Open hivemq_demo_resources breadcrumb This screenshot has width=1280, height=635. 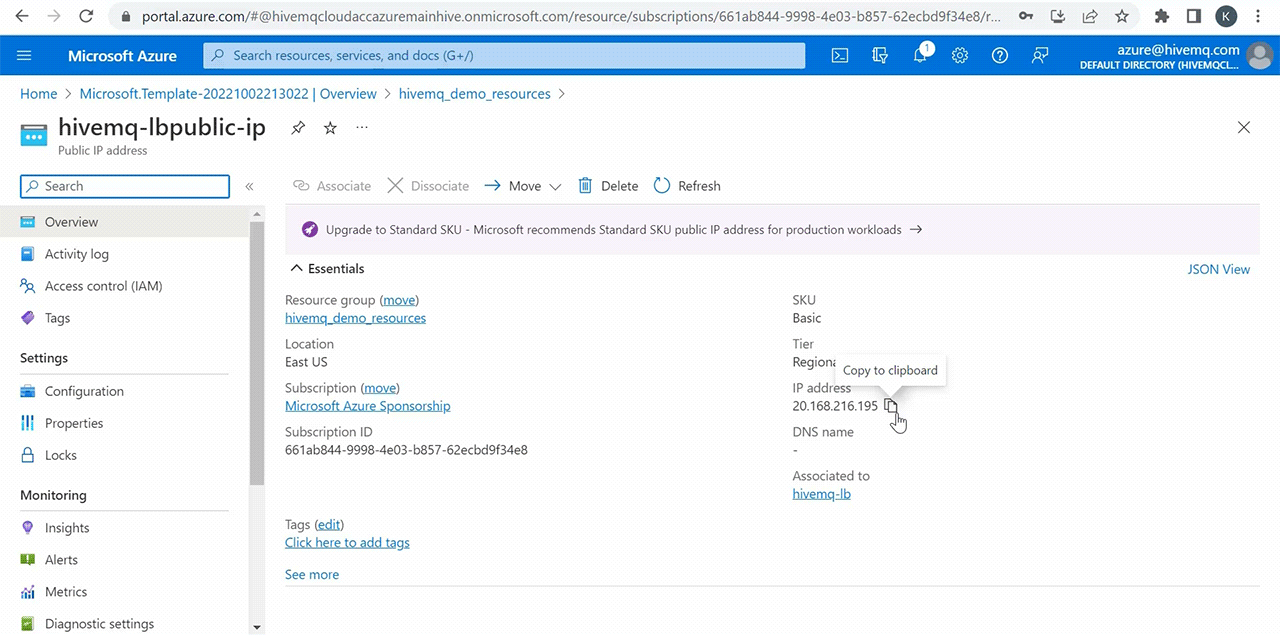[475, 94]
